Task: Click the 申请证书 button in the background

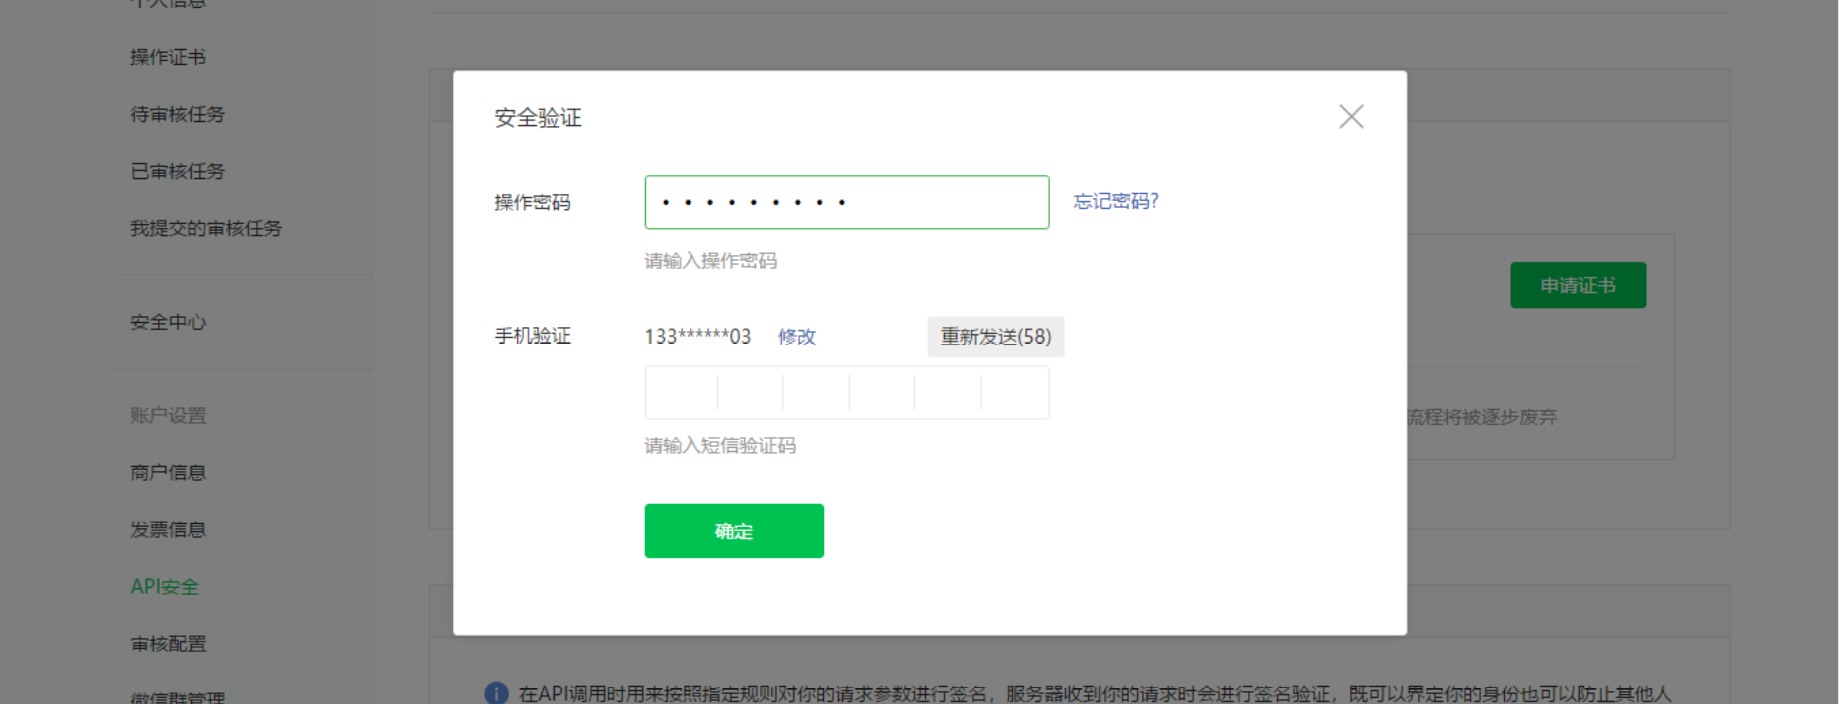Action: (1578, 285)
